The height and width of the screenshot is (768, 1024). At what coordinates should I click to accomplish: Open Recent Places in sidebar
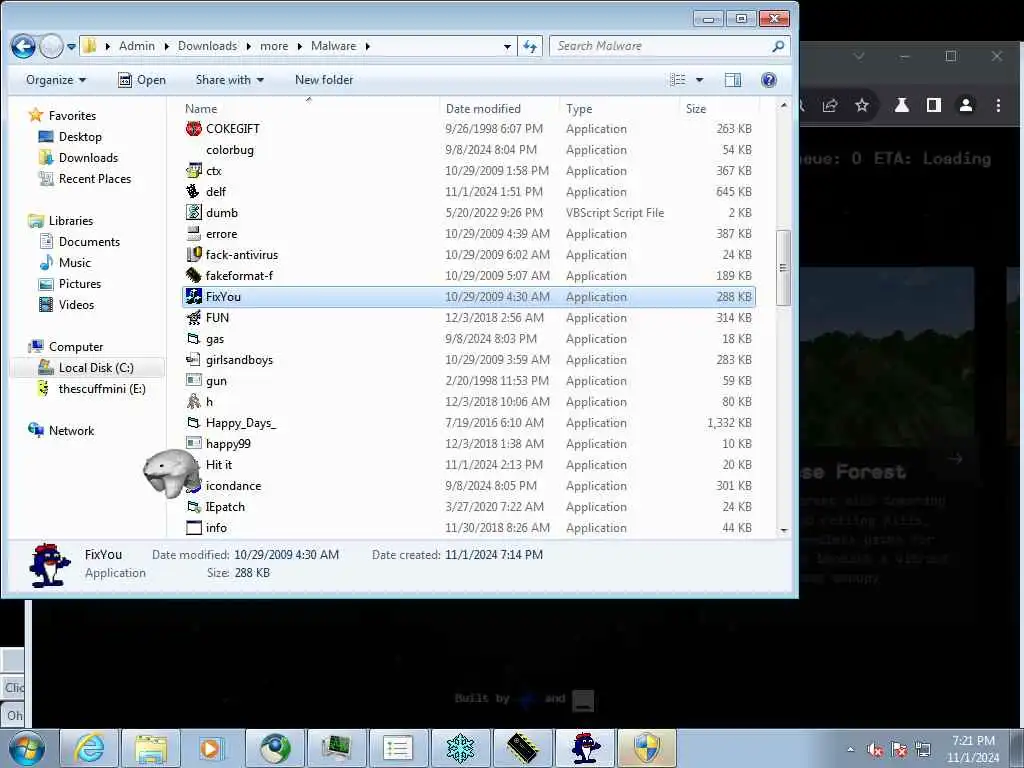coord(95,178)
